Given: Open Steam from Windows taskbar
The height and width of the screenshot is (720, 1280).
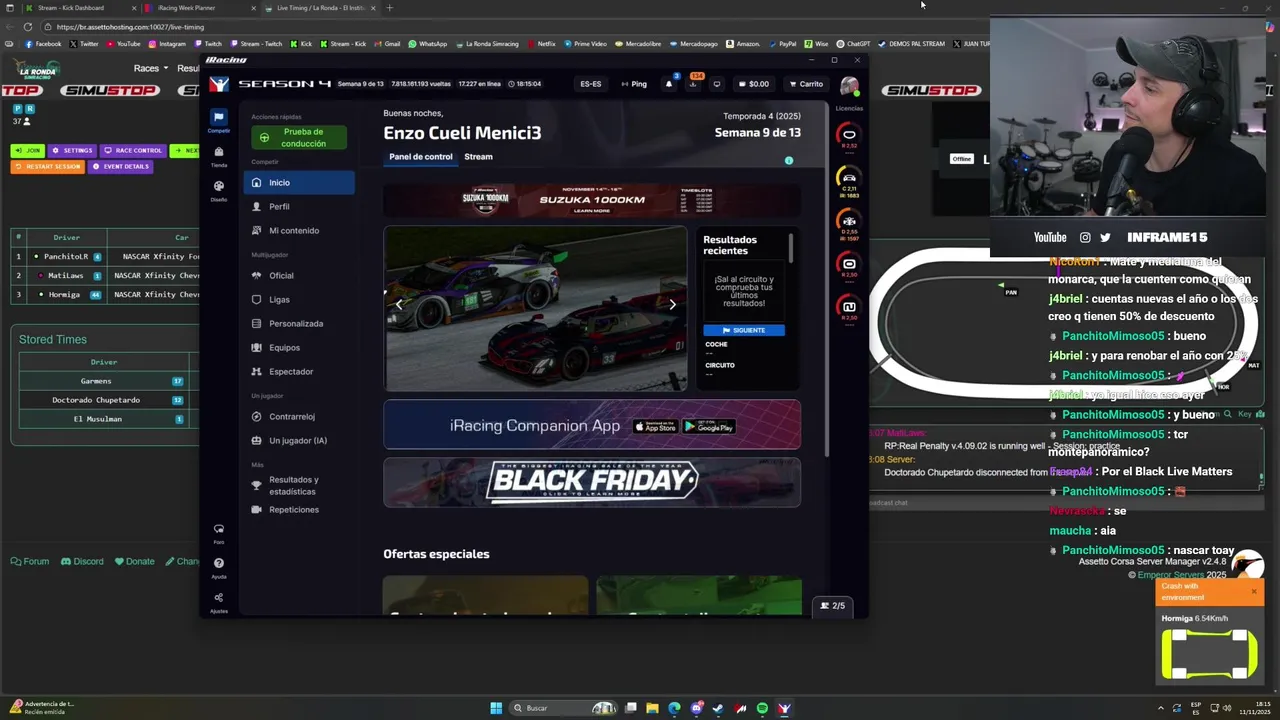Looking at the screenshot, I should point(718,708).
